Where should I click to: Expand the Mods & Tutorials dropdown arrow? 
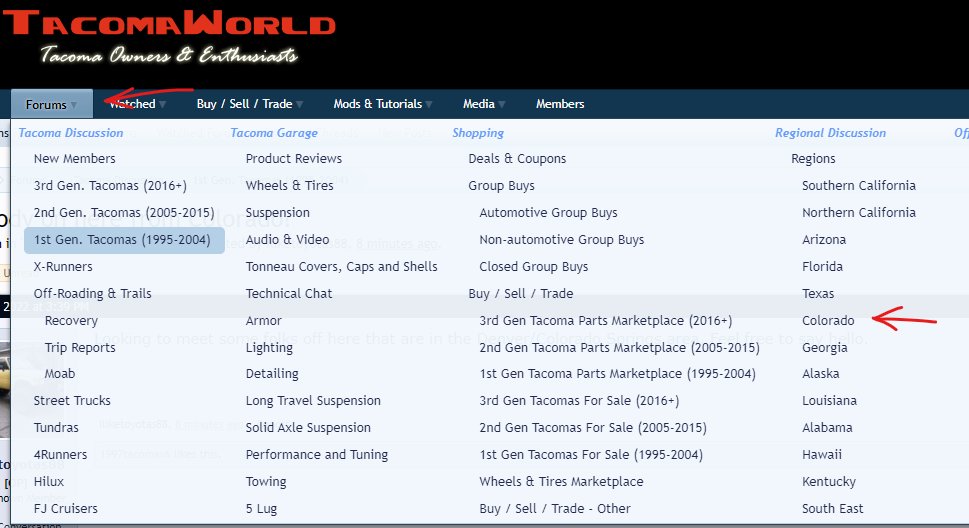[429, 104]
